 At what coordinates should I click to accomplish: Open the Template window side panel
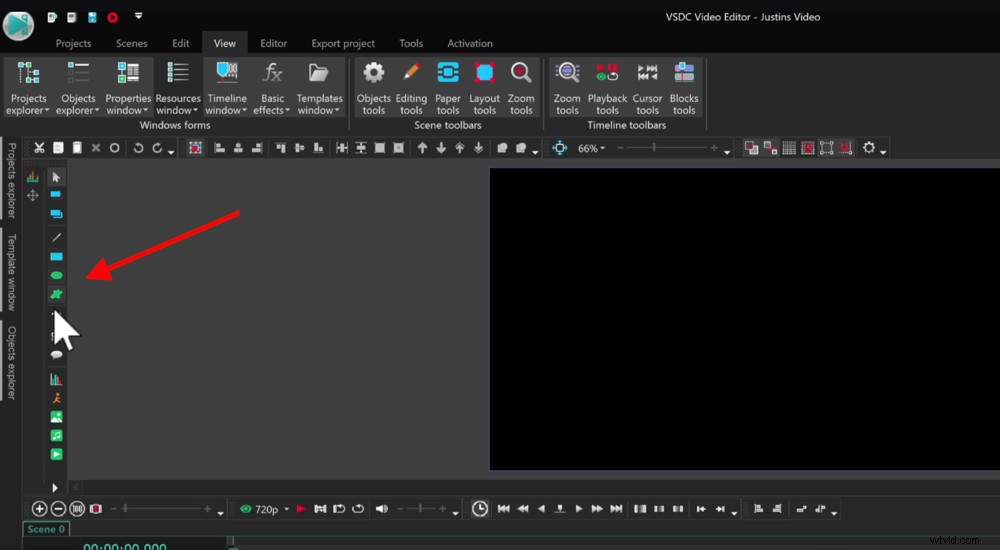pyautogui.click(x=11, y=272)
